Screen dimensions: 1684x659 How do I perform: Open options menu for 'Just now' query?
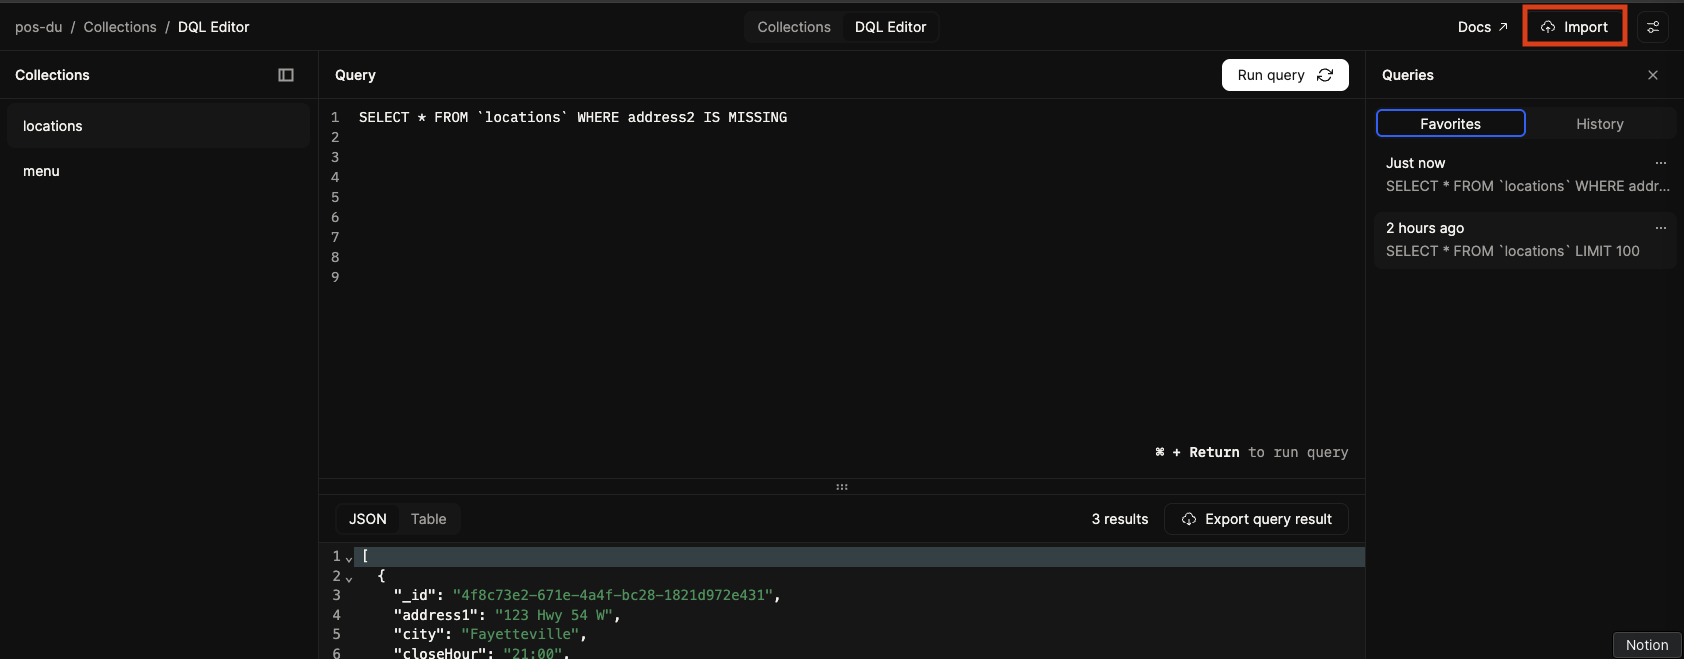click(1661, 163)
